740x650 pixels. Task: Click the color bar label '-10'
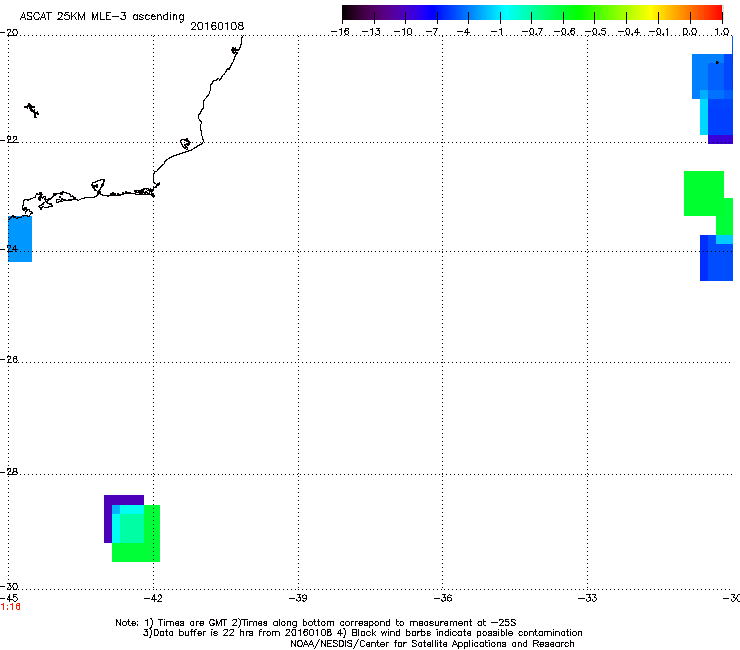click(x=403, y=32)
